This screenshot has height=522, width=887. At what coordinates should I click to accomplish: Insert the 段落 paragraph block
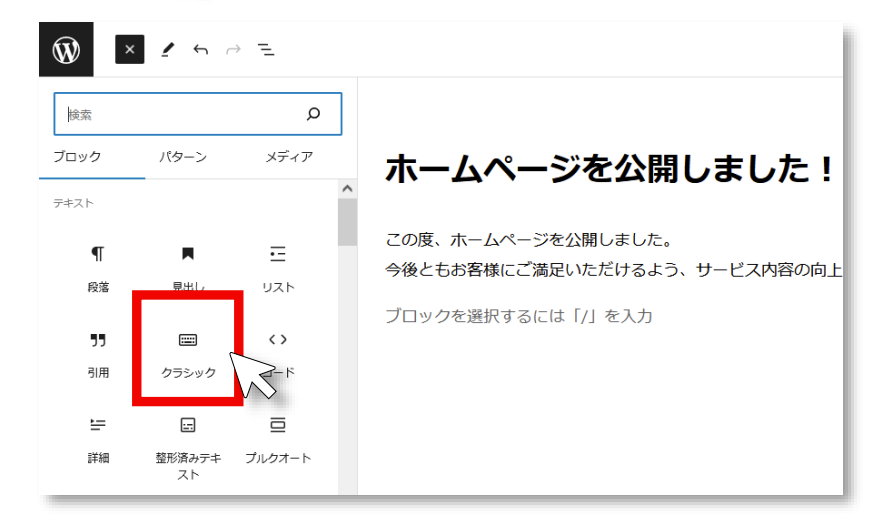pyautogui.click(x=98, y=267)
